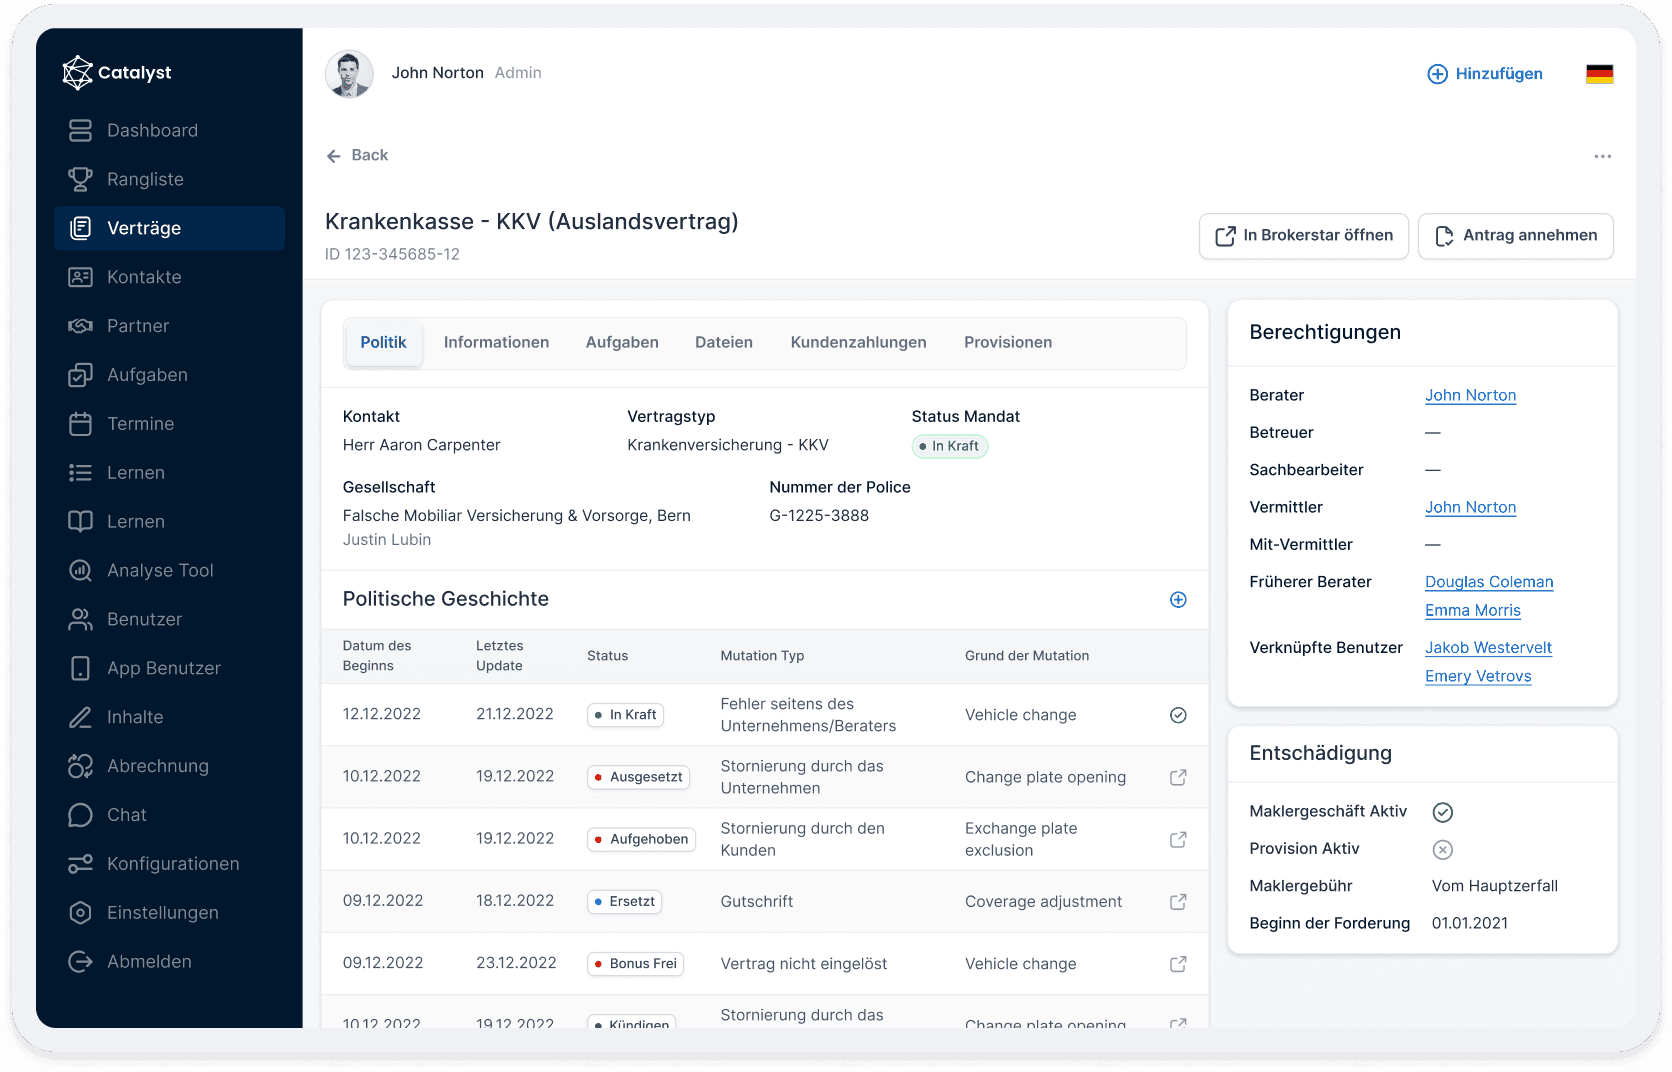Viewport: 1672px width, 1072px height.
Task: Click Ausgesetzt status badge
Action: tap(638, 778)
